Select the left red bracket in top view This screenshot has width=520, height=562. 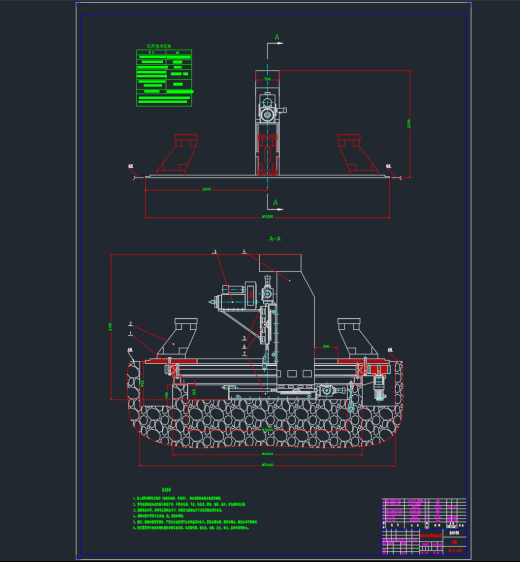(177, 154)
